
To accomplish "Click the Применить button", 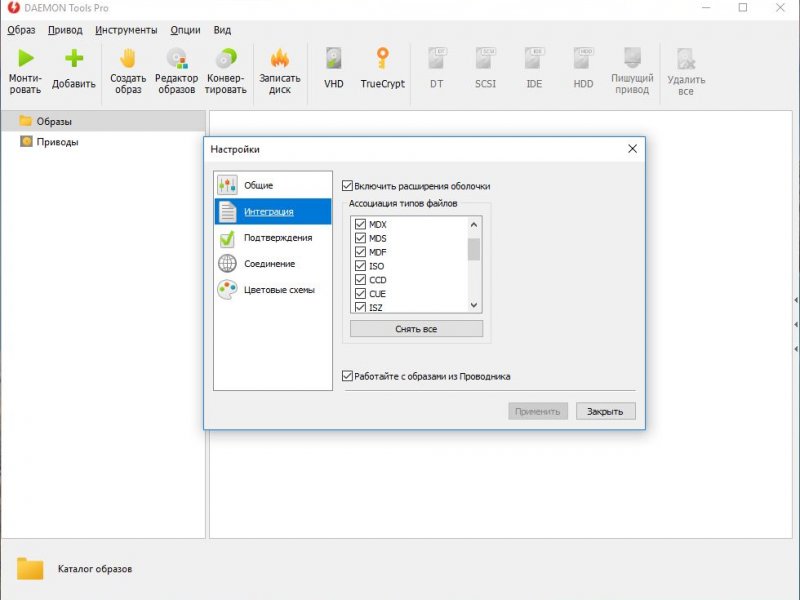I will (538, 411).
